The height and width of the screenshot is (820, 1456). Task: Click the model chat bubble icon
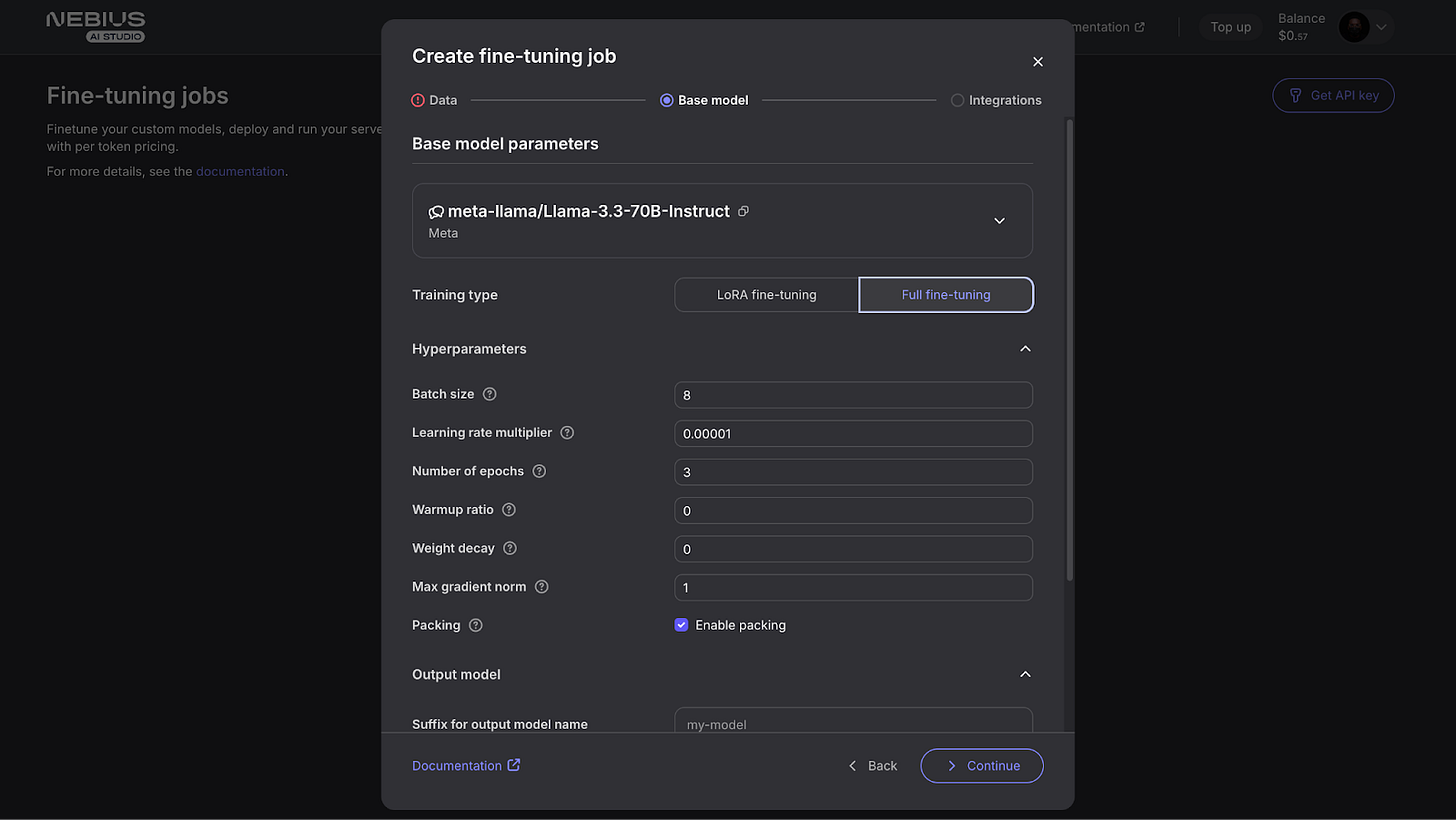(x=436, y=212)
